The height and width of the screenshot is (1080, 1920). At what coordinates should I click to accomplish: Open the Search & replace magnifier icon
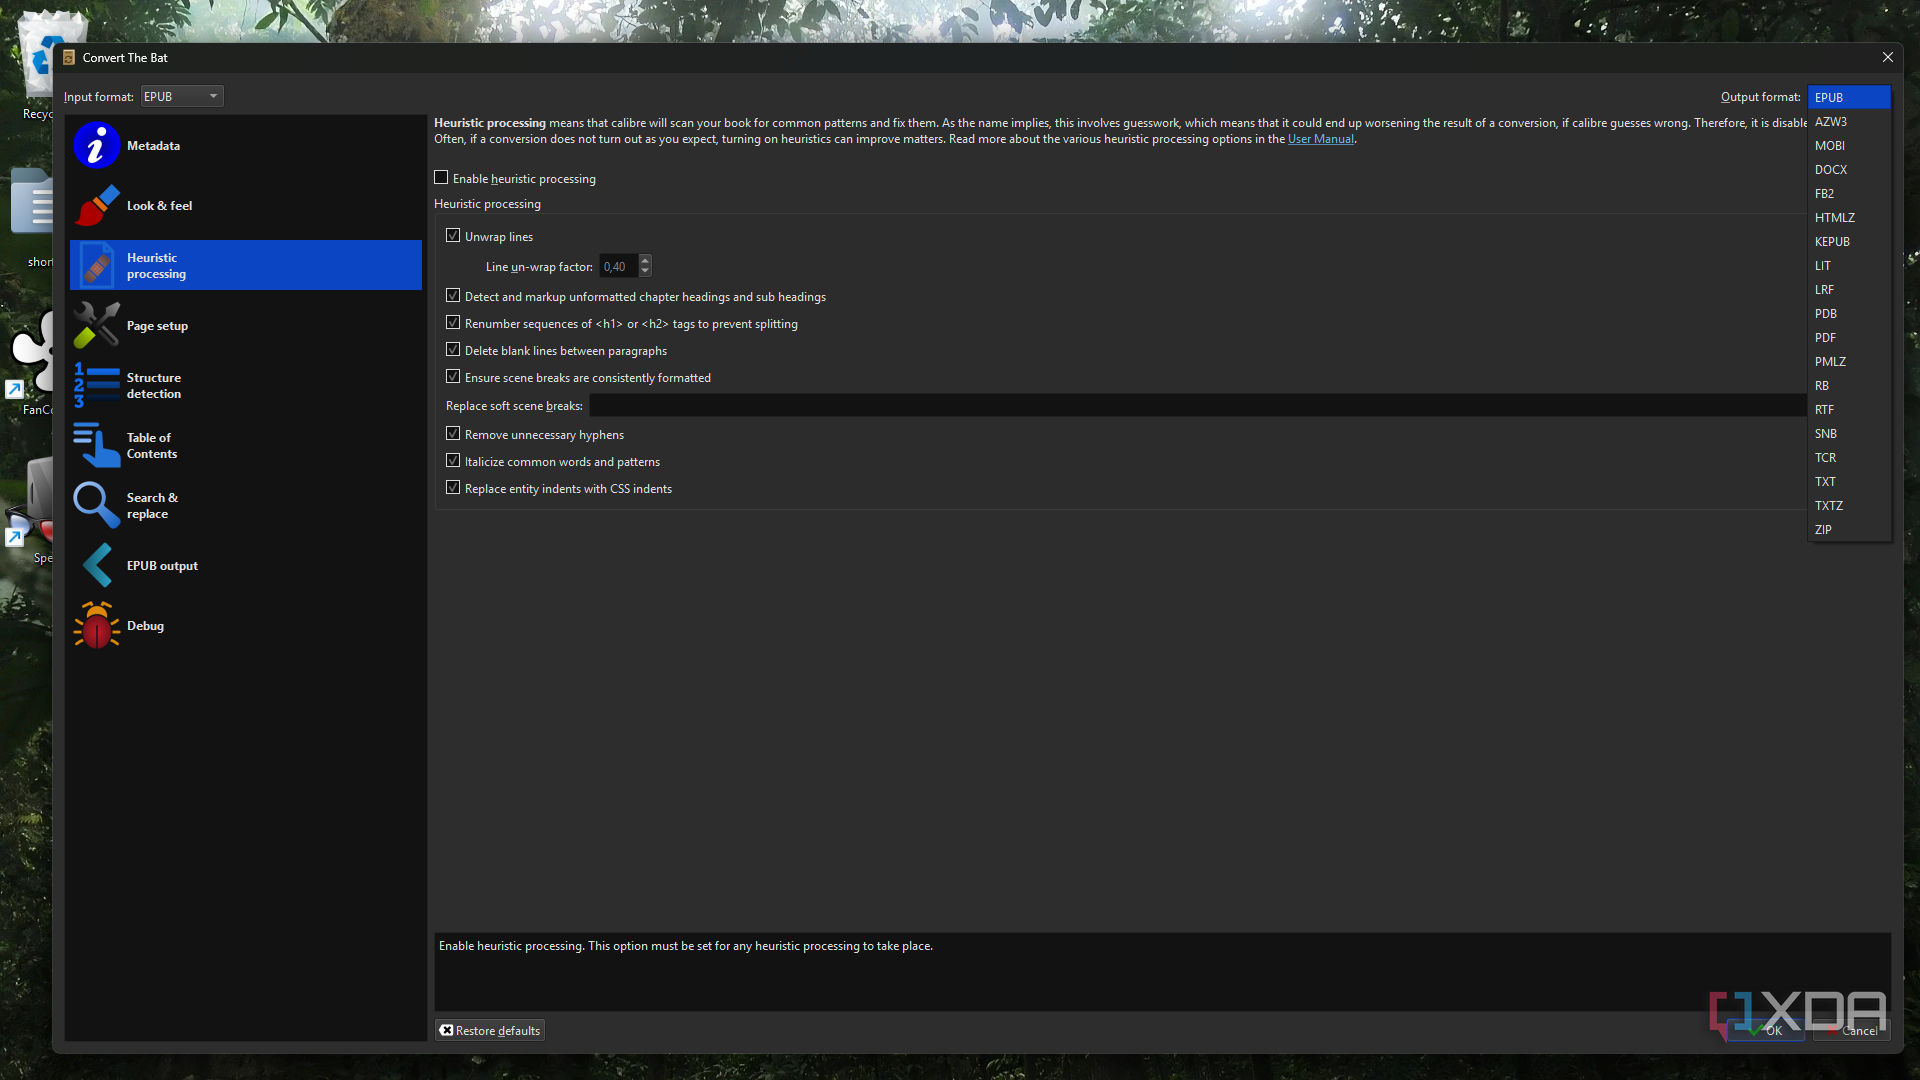[x=96, y=506]
